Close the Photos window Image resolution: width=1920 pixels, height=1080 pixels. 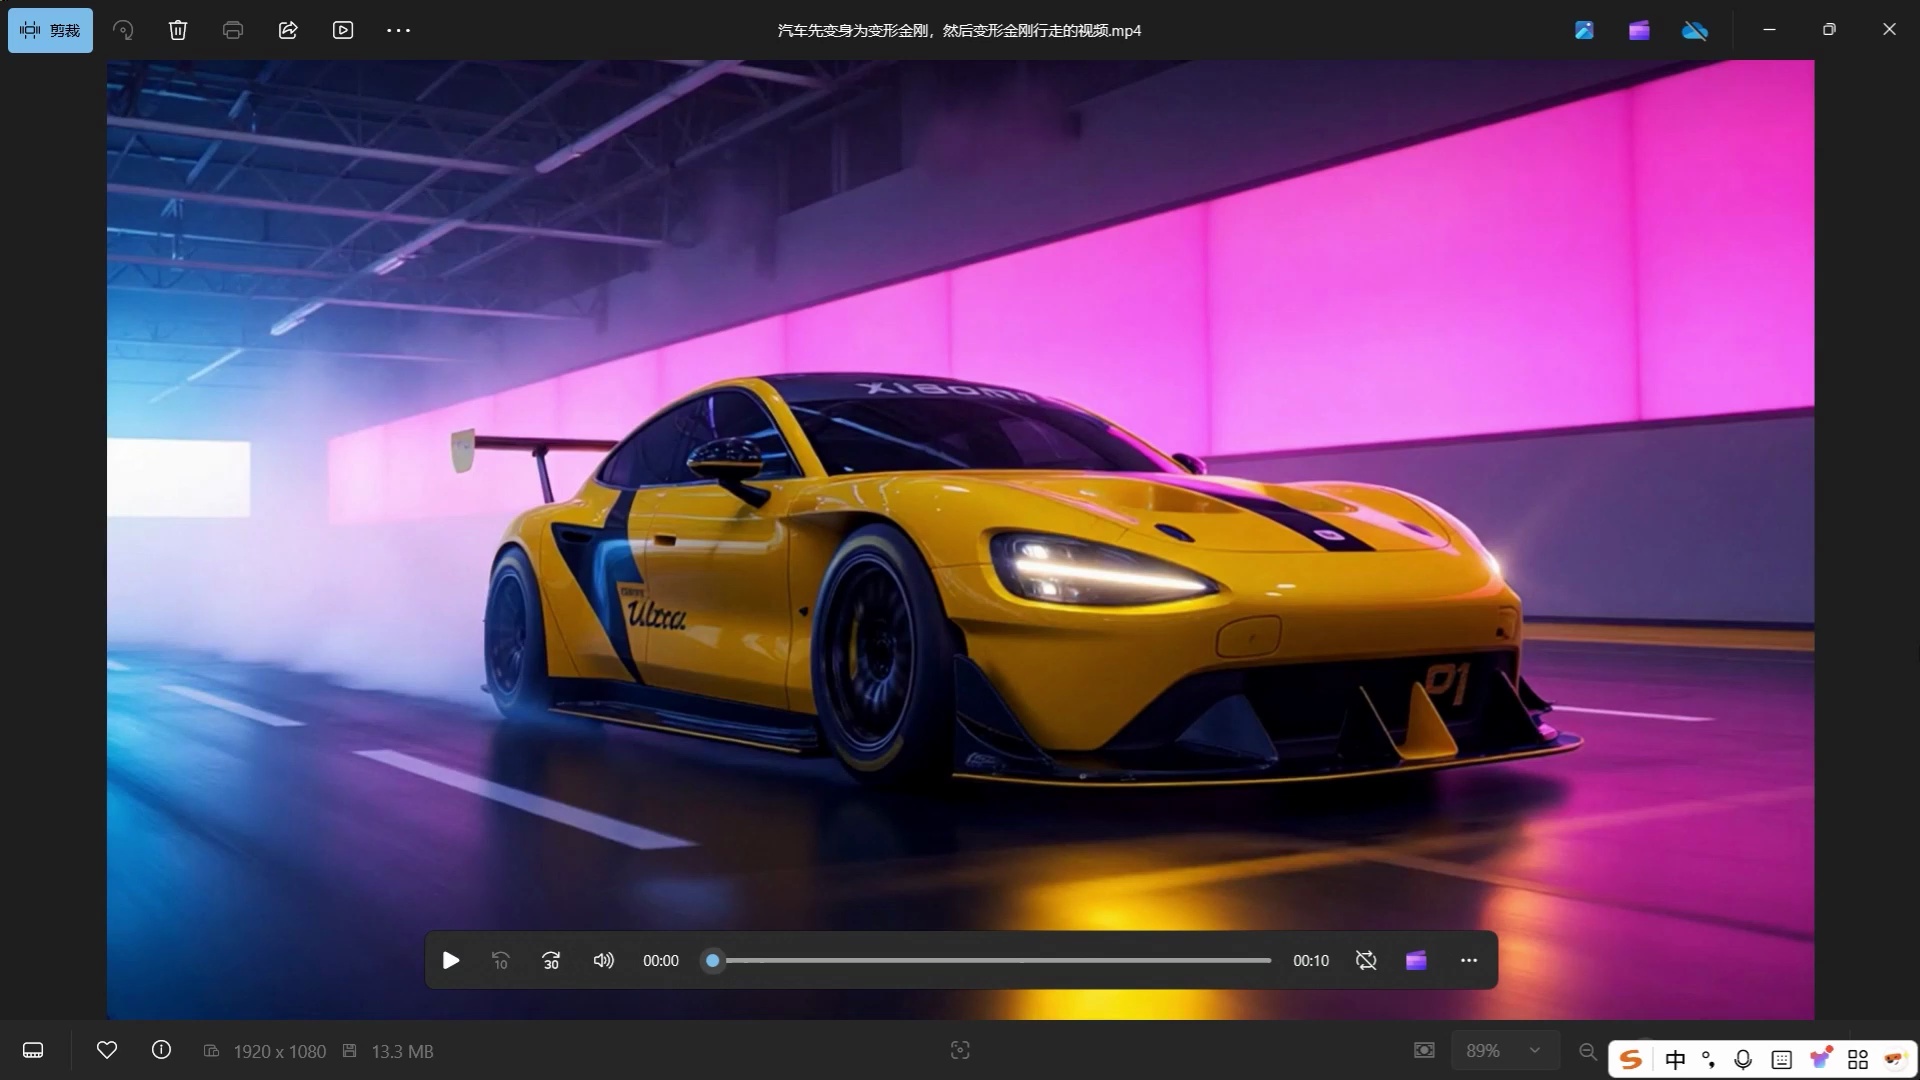[x=1889, y=30]
